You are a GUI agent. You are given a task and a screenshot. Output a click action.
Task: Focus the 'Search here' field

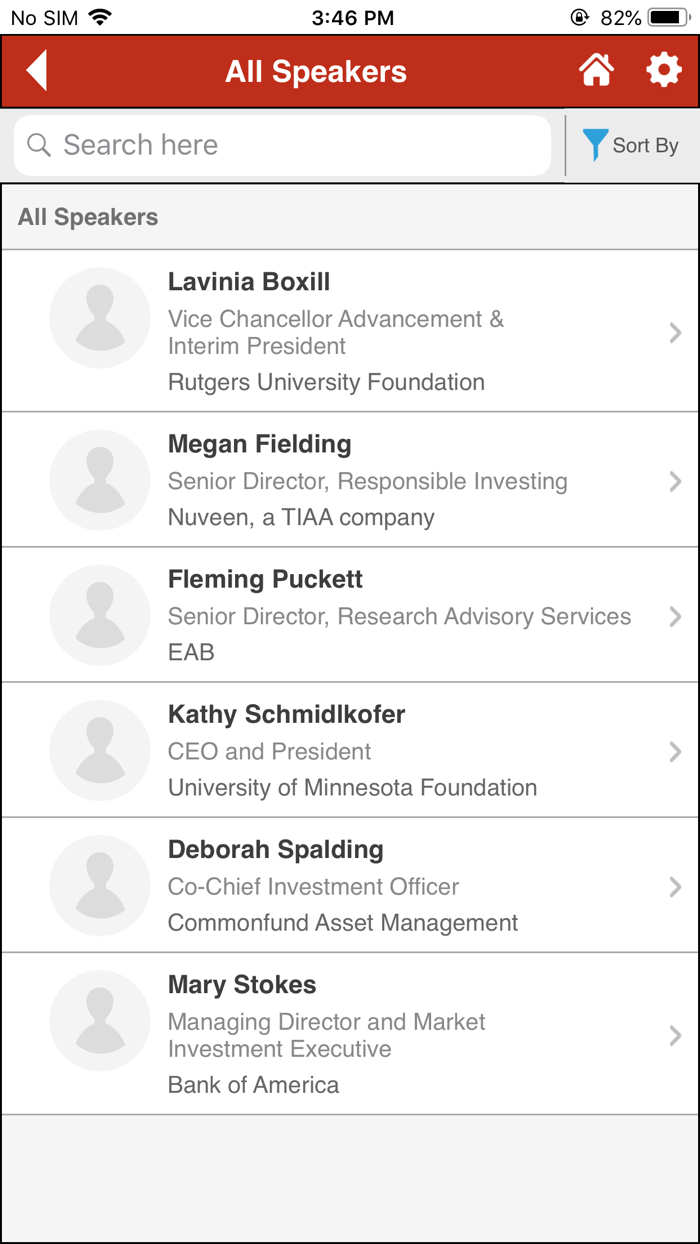click(x=300, y=146)
